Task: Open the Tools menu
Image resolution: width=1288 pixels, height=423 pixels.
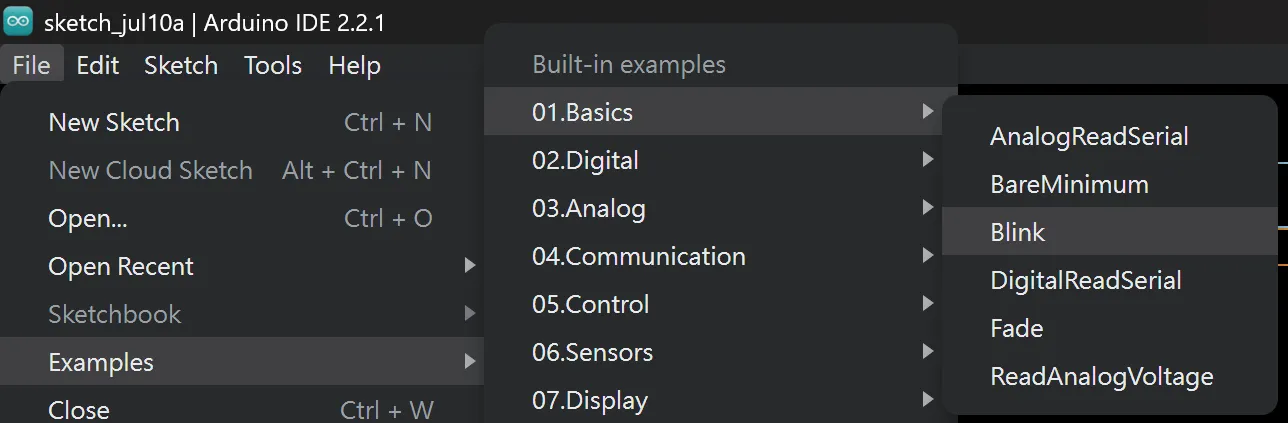Action: point(273,66)
